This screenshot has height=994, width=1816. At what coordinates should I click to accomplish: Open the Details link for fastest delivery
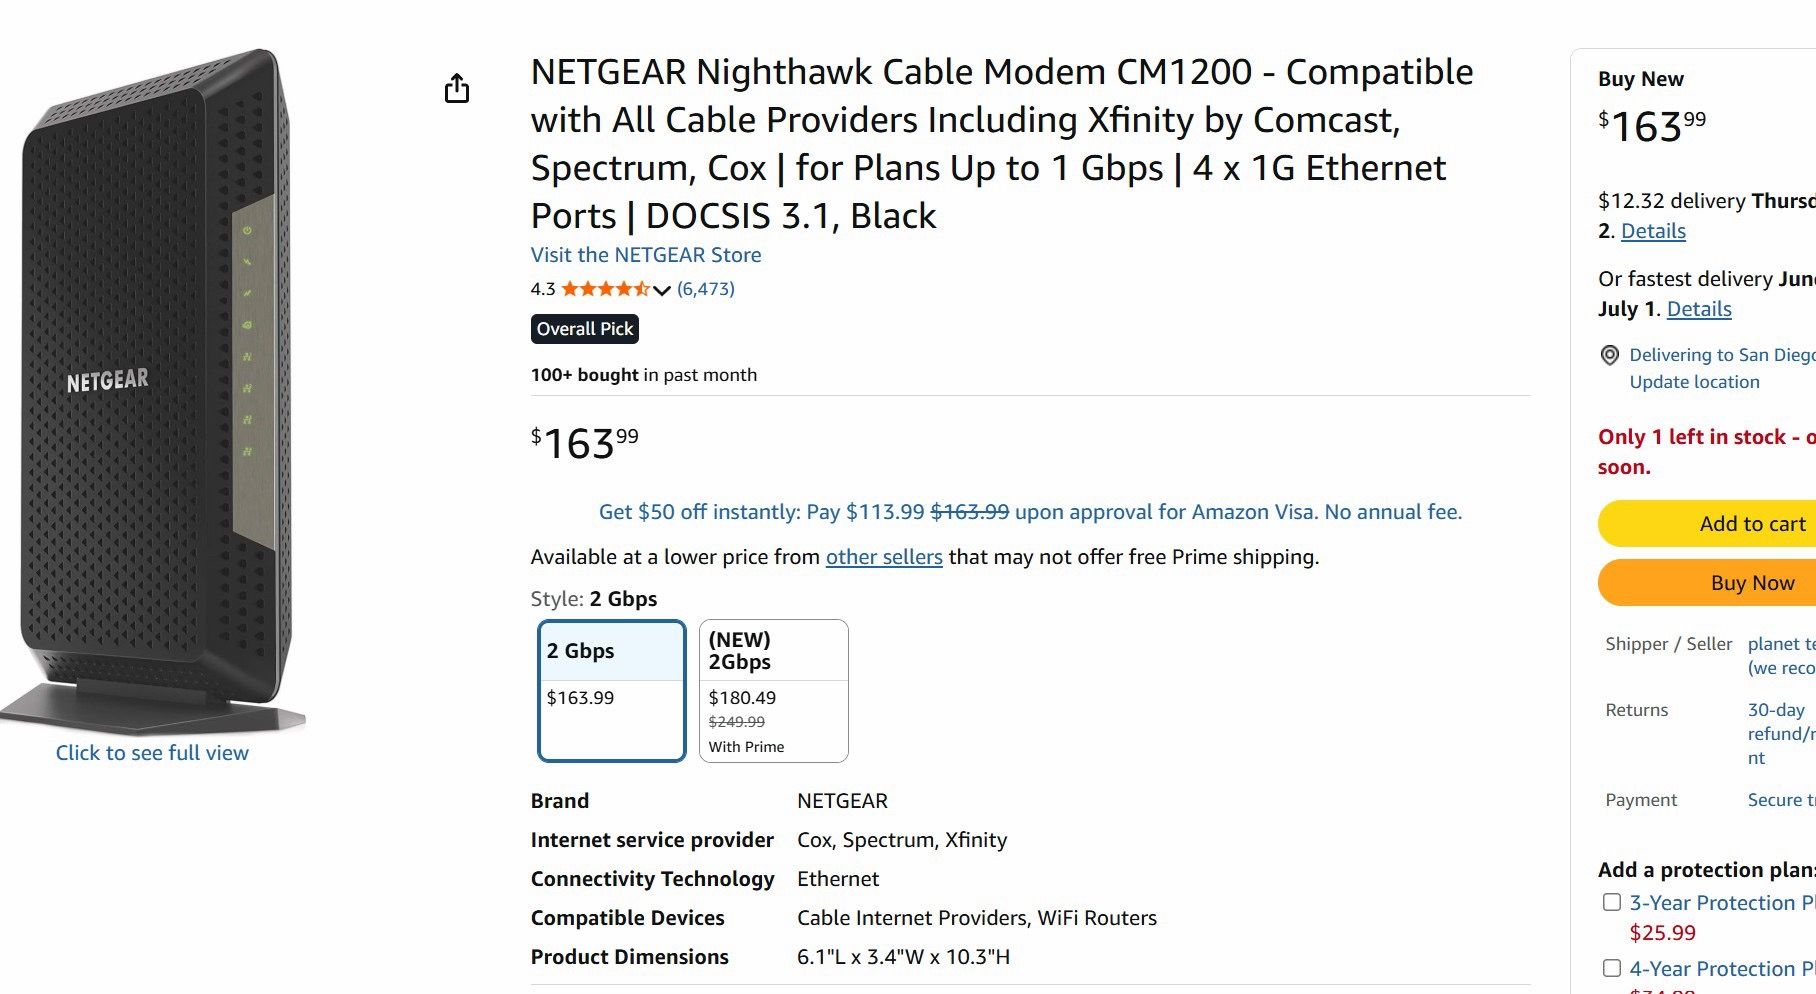1699,309
